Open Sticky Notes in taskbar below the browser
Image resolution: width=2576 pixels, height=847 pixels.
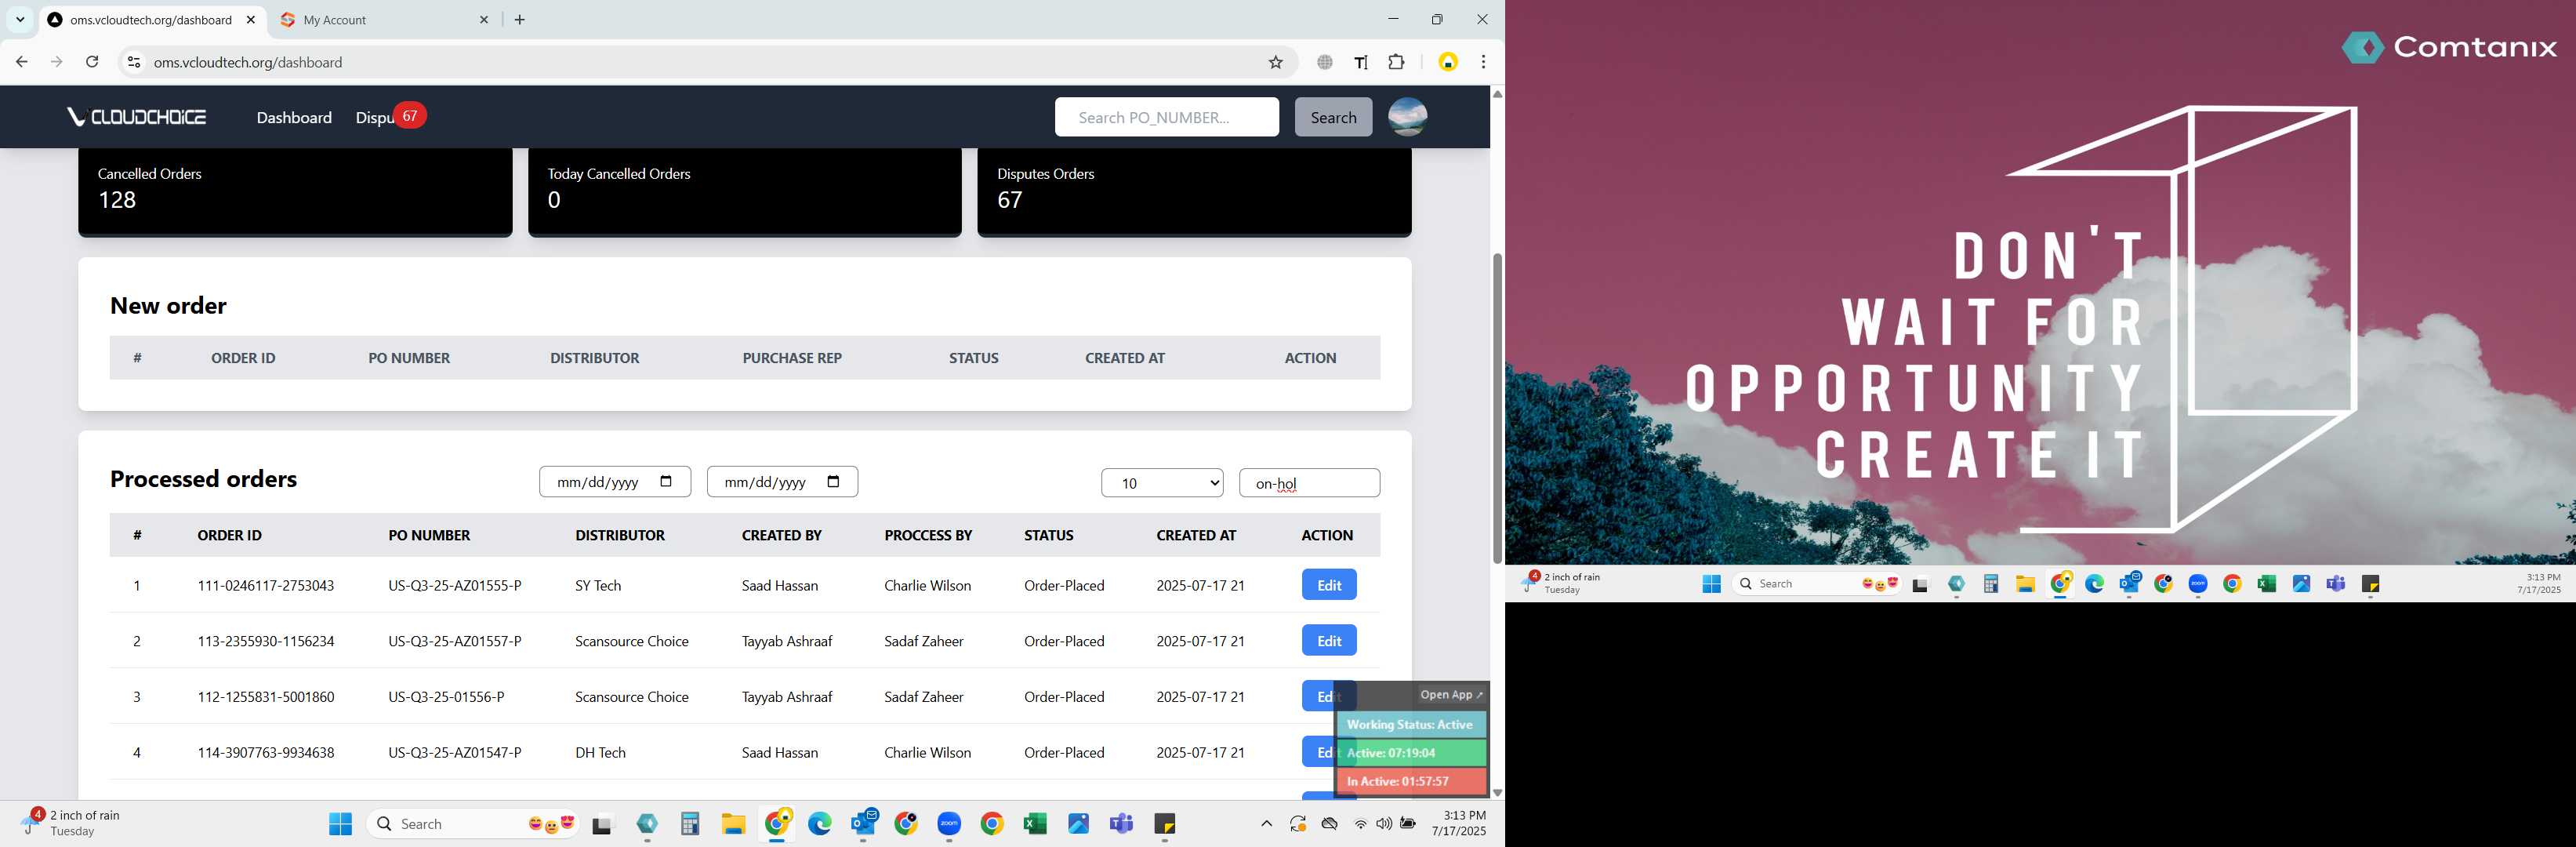click(x=1165, y=824)
